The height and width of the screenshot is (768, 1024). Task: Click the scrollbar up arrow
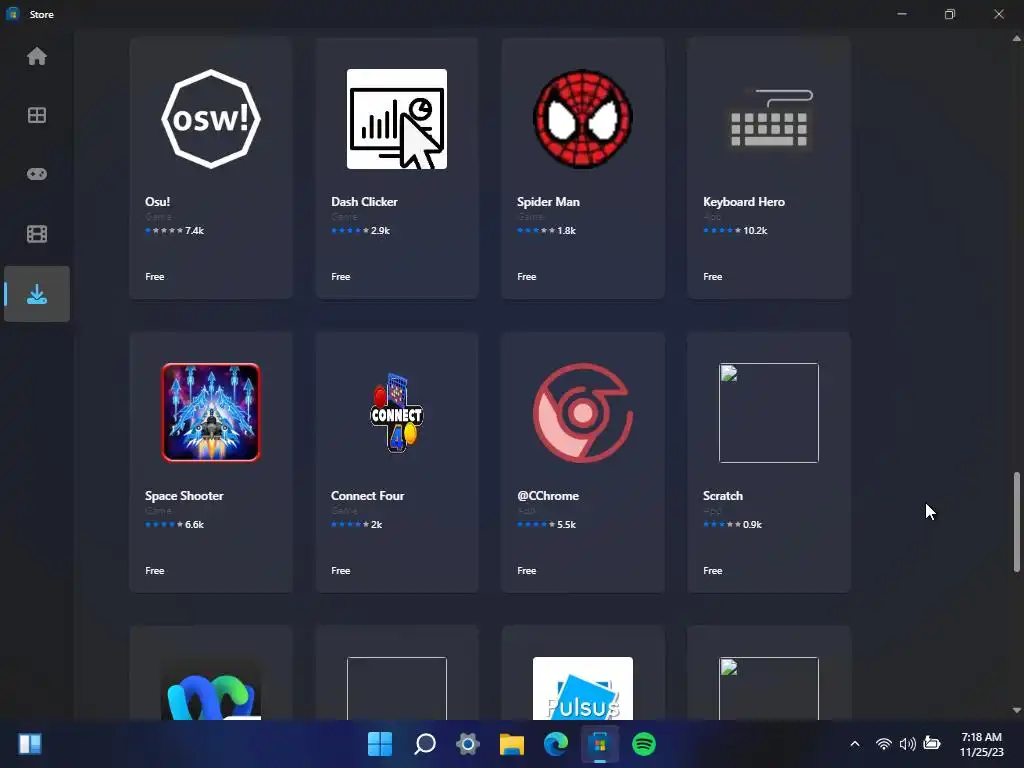pos(1017,39)
